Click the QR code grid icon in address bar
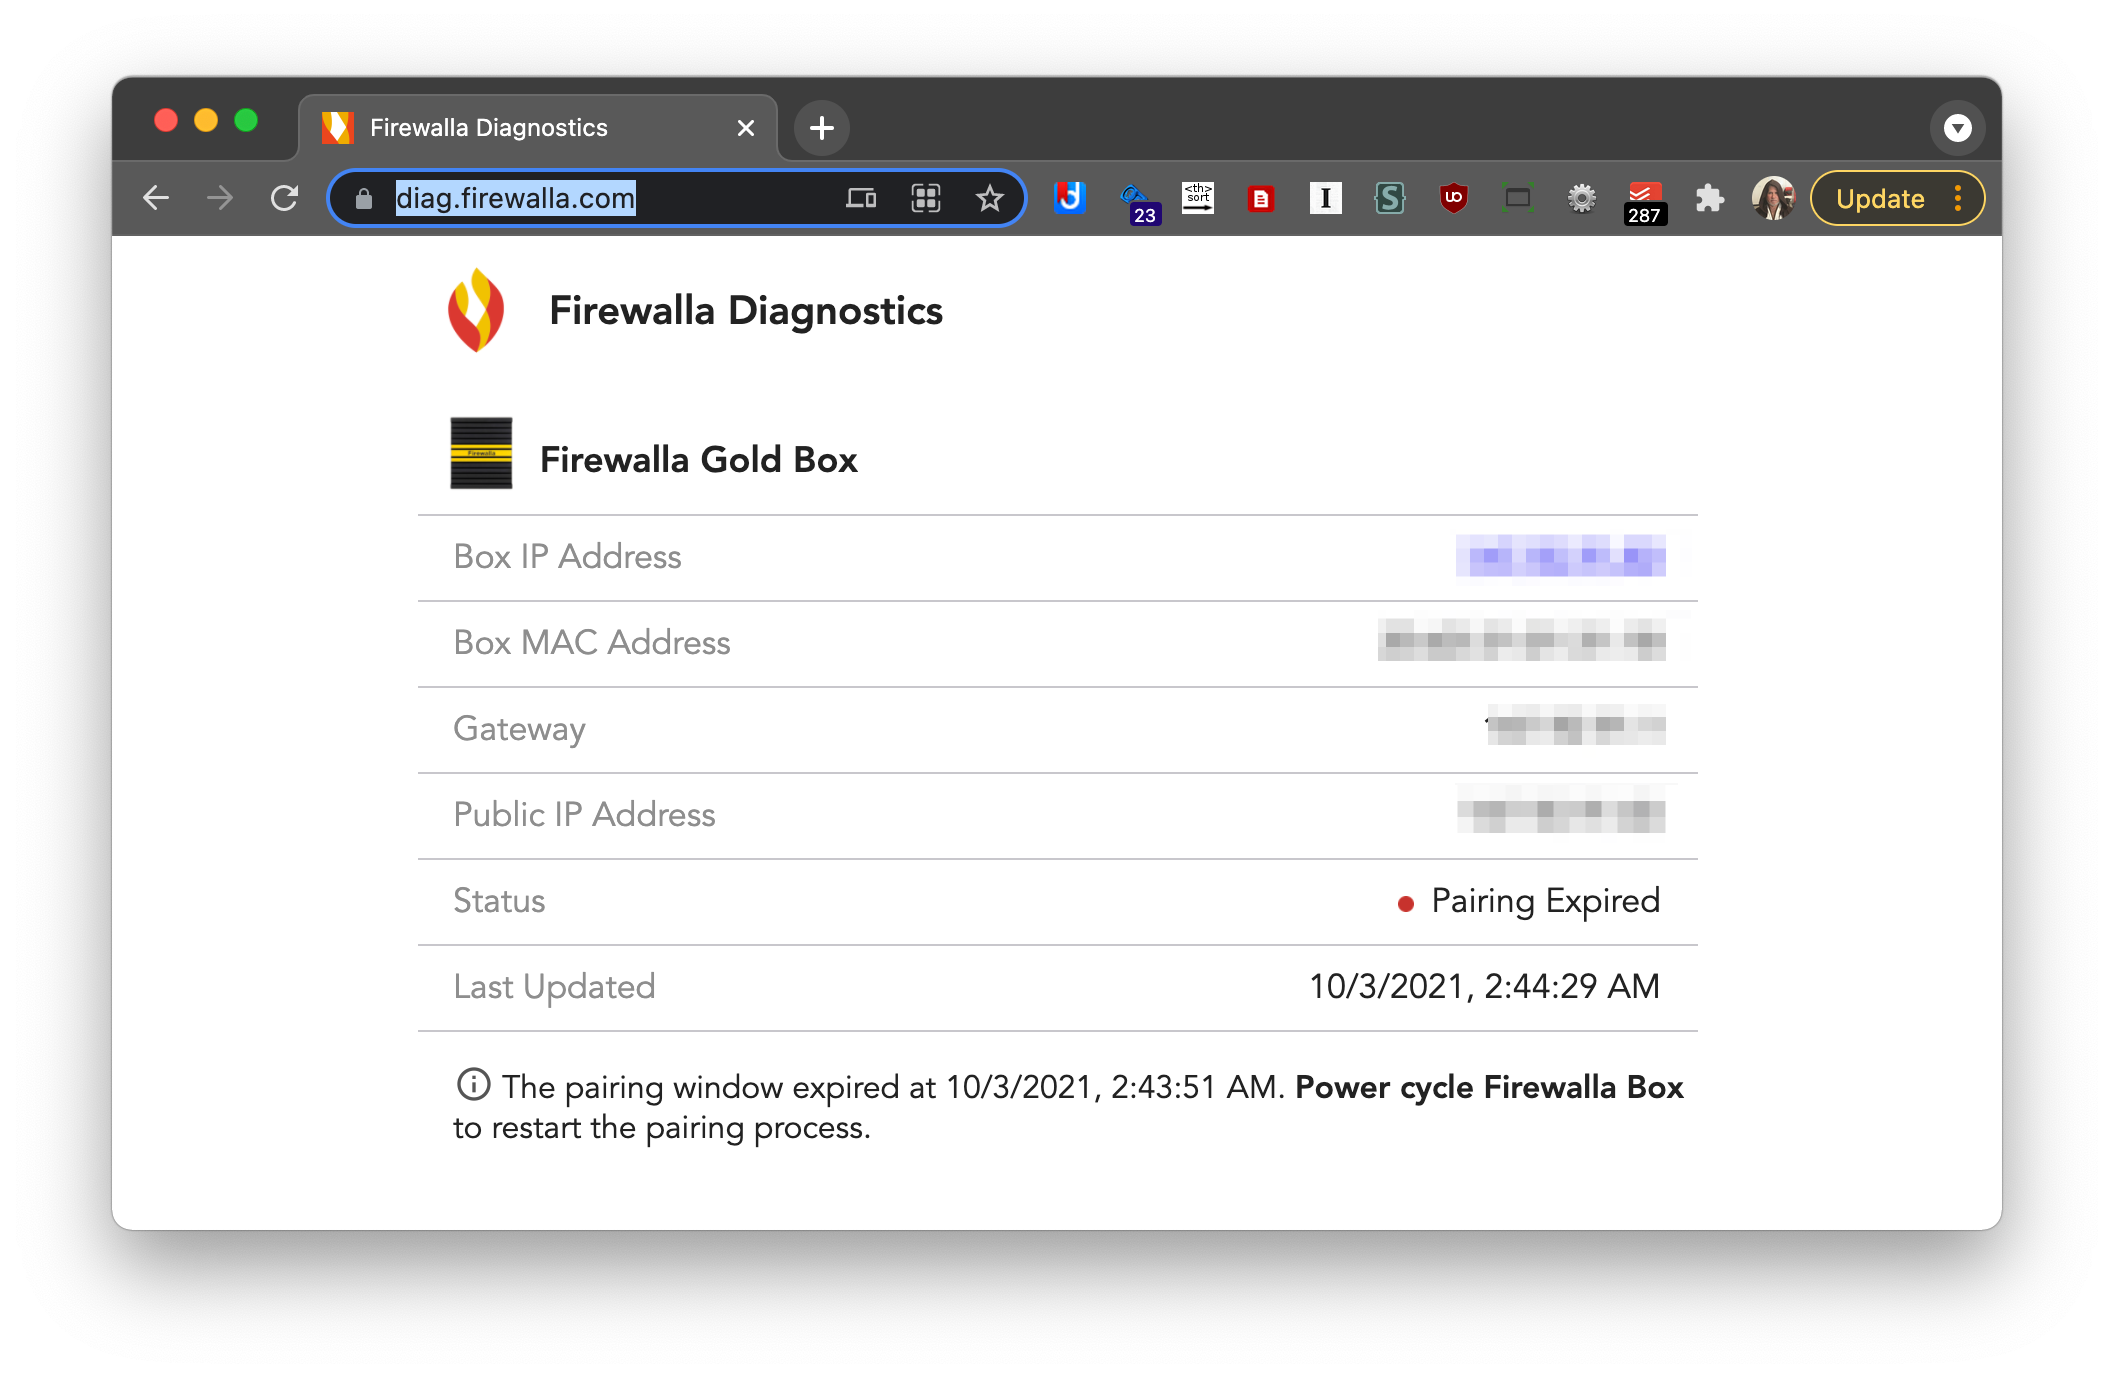Viewport: 2114px width, 1378px height. tap(926, 198)
